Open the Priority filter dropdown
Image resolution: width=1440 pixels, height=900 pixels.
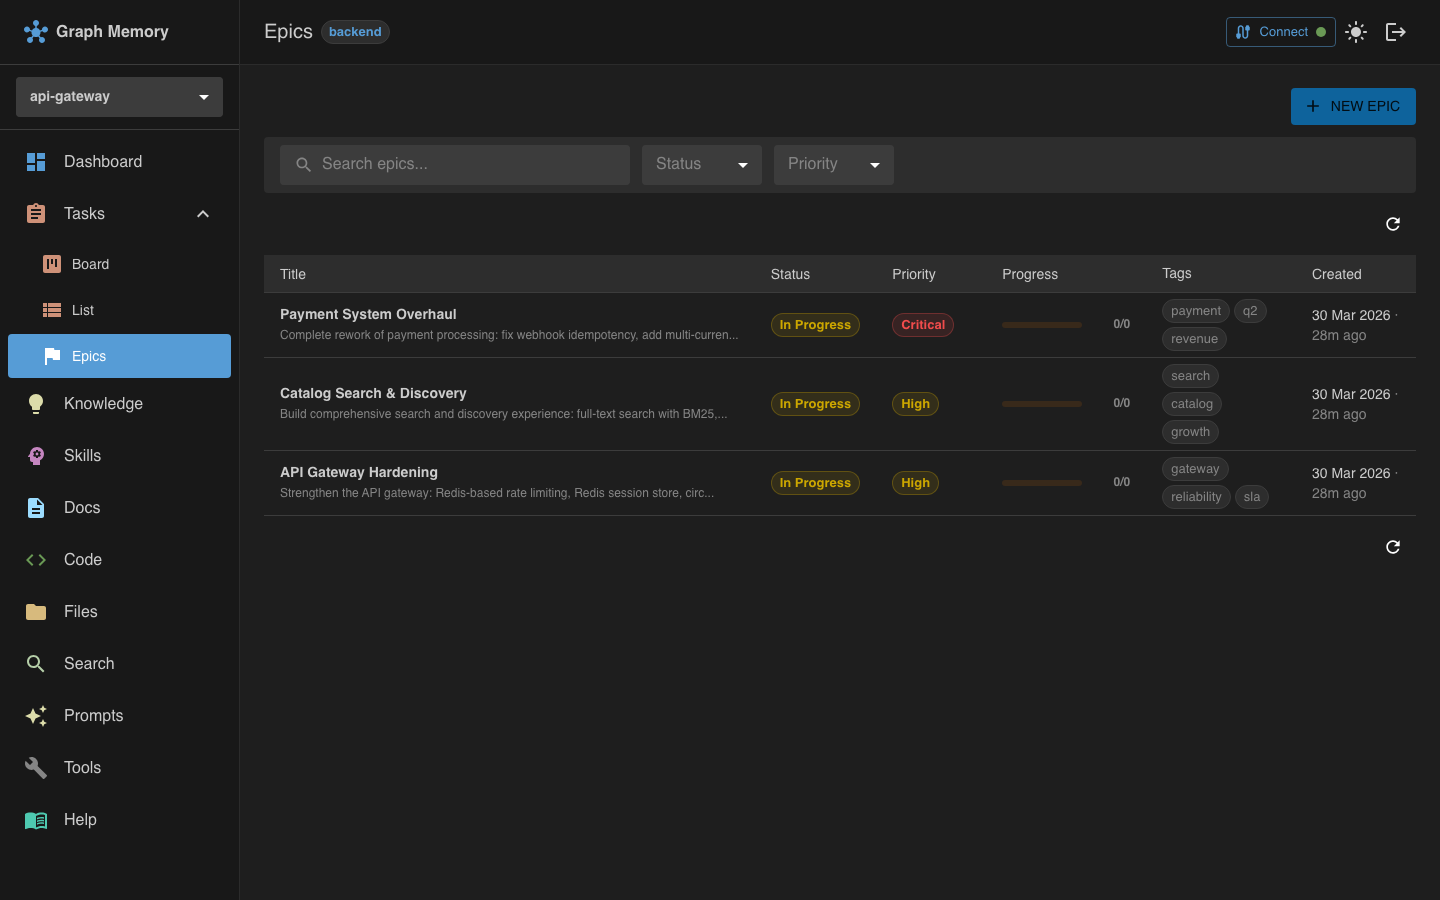(833, 164)
